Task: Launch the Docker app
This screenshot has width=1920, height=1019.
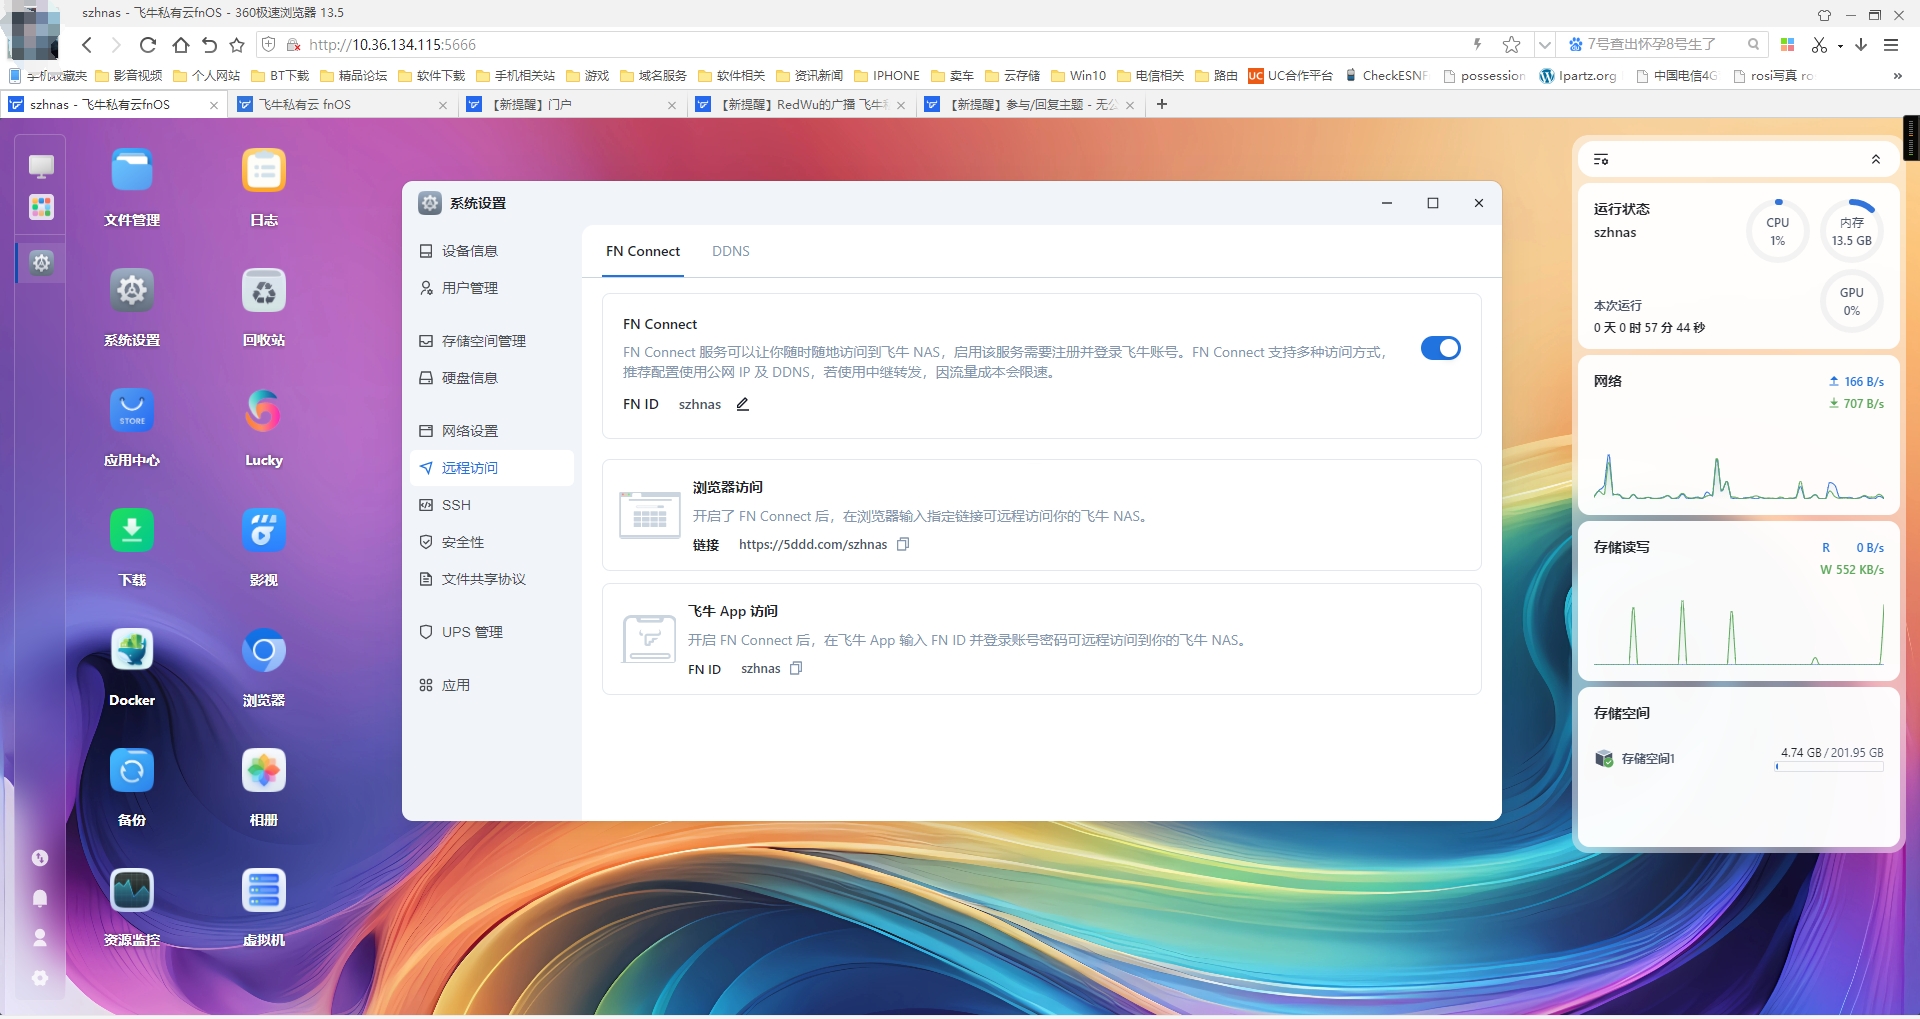Action: [x=132, y=651]
